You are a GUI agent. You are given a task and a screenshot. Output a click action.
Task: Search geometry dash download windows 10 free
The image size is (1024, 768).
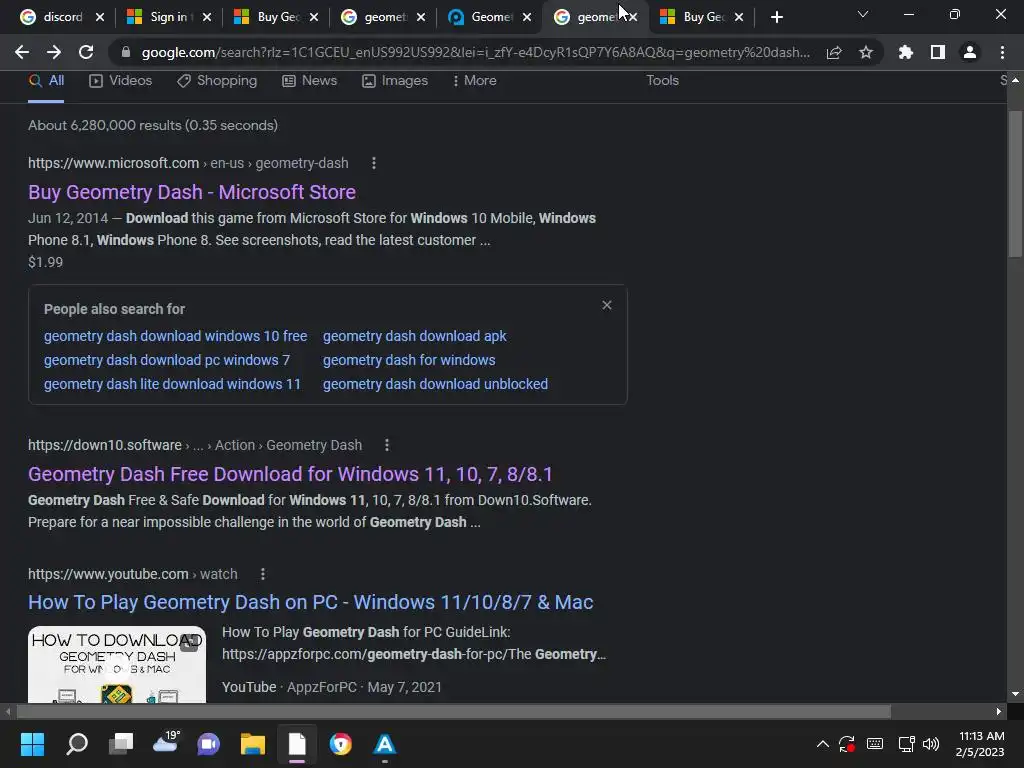[175, 336]
